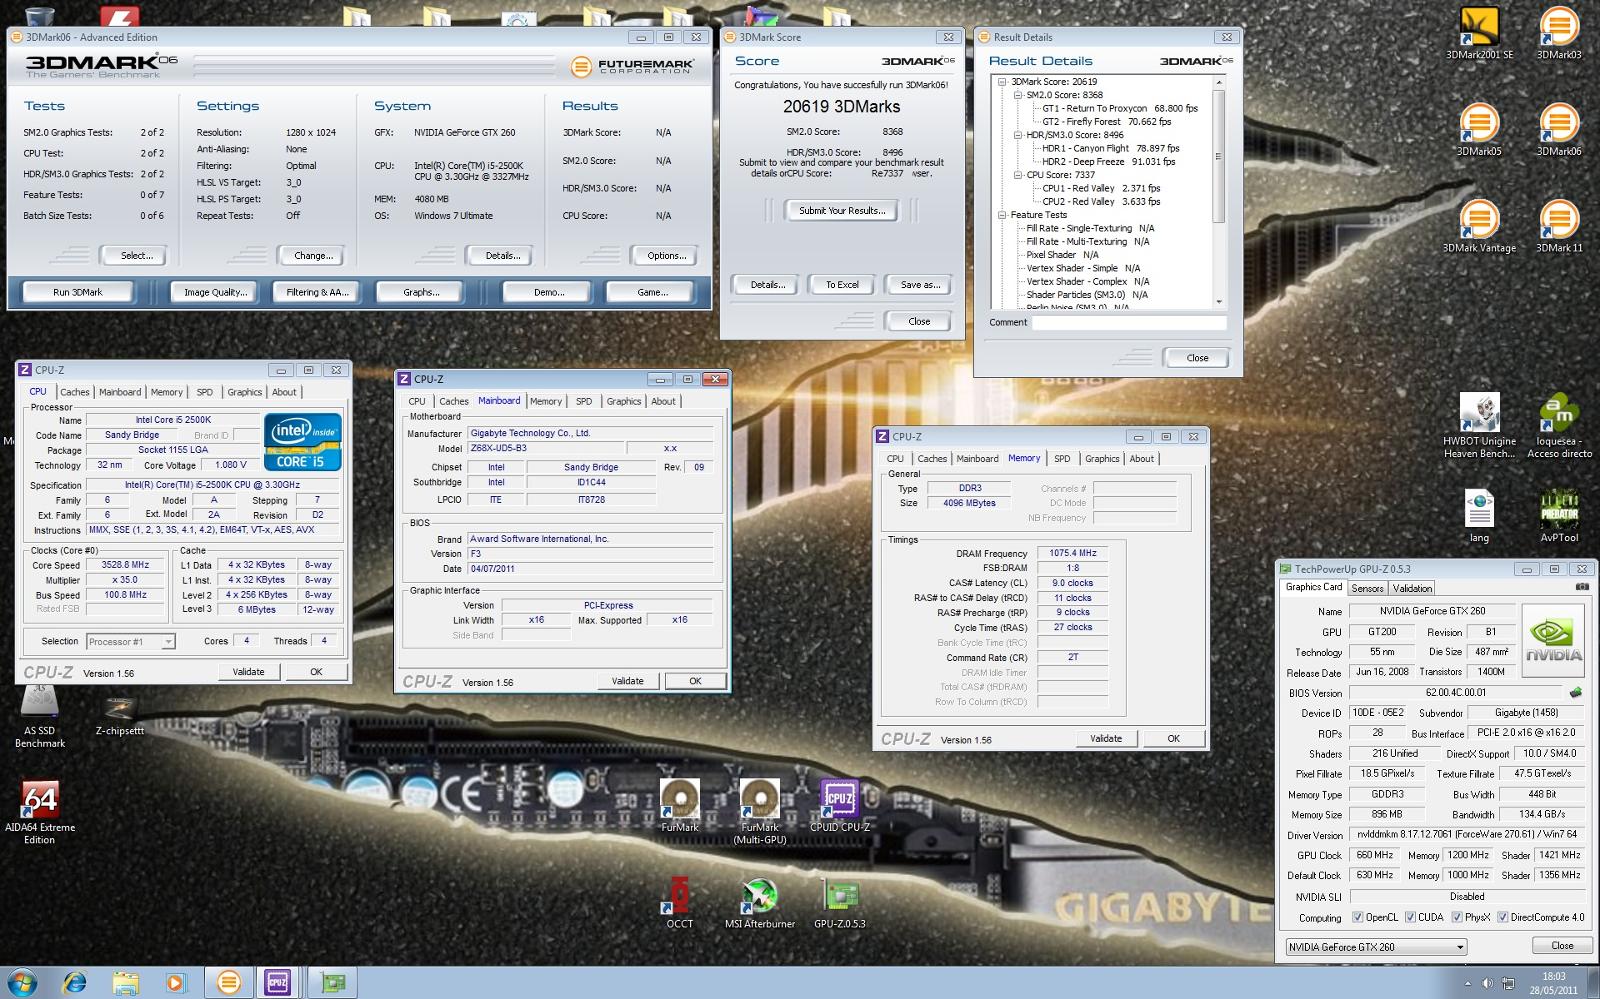Click the GPU-Z BIOS save icon

(1576, 692)
